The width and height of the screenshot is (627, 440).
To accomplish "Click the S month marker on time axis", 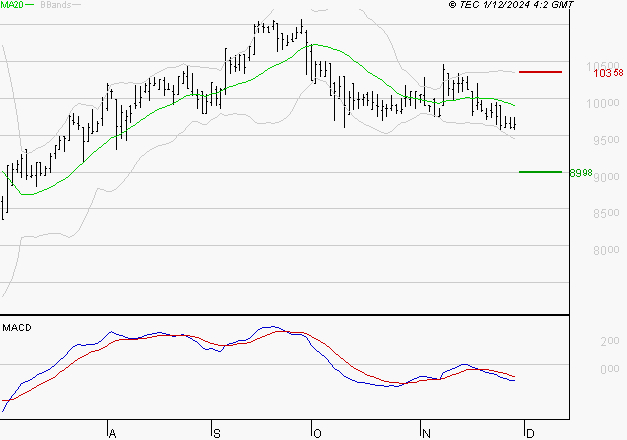I will (216, 434).
